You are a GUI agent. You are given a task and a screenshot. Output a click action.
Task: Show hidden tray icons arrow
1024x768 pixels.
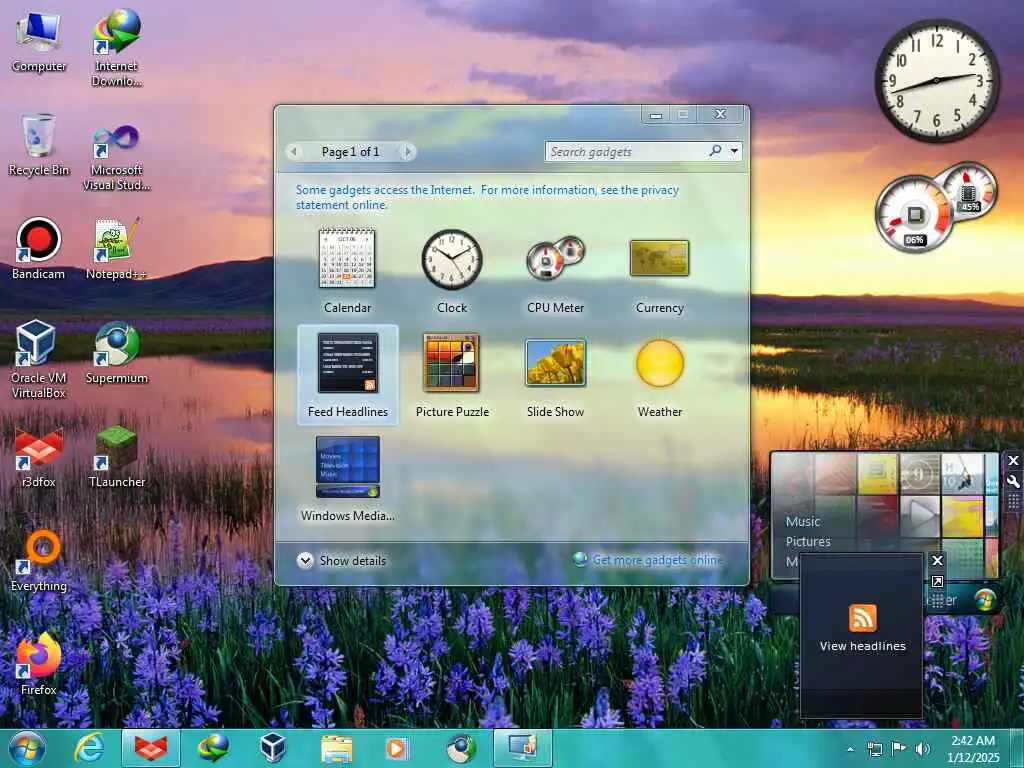850,749
